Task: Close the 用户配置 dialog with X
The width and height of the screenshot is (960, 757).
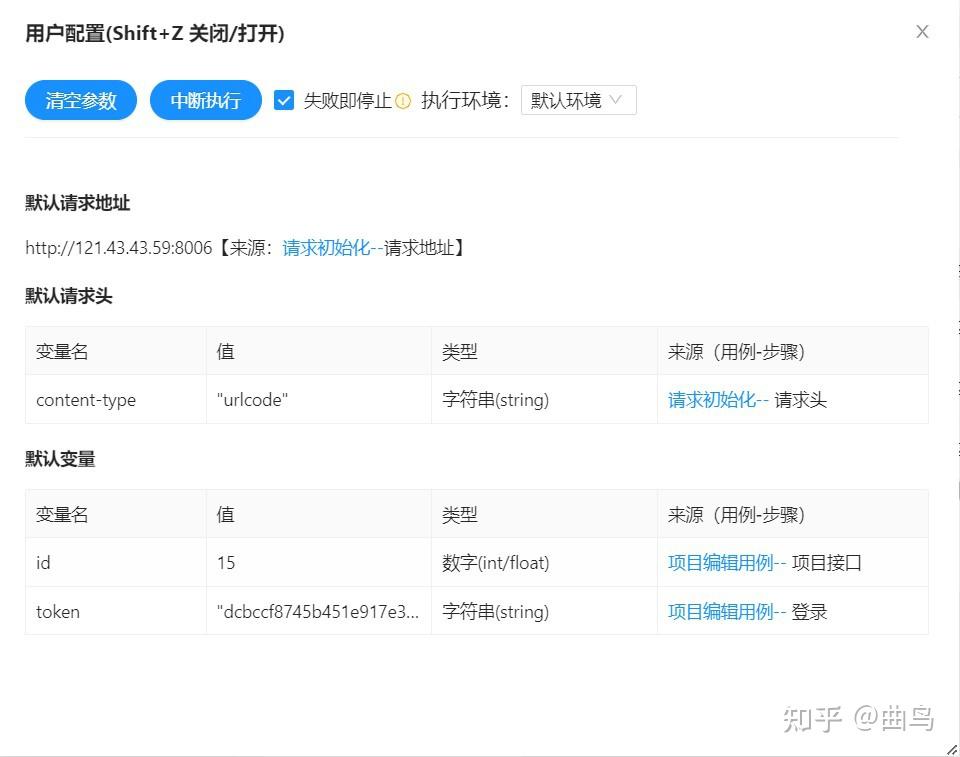Action: click(922, 32)
